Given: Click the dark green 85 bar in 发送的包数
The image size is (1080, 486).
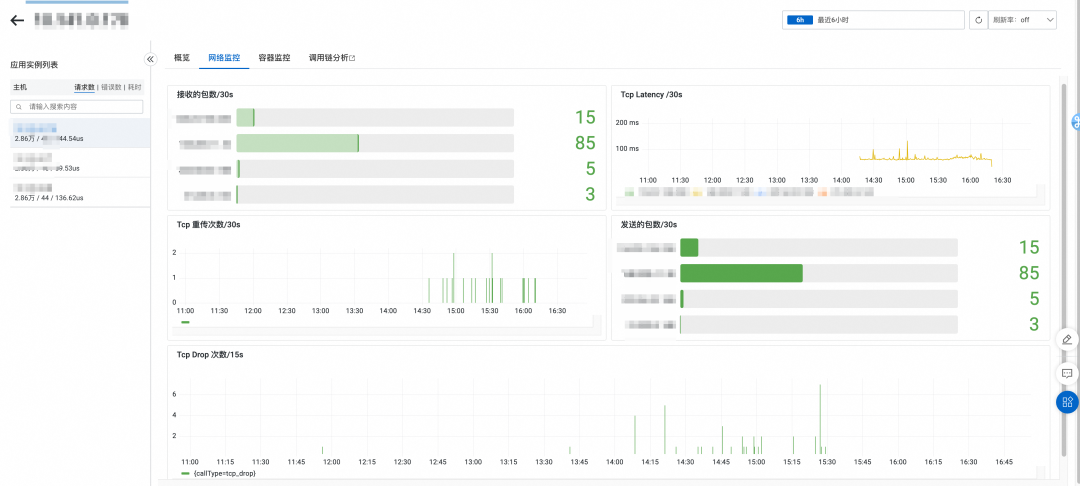Looking at the screenshot, I should coord(742,273).
